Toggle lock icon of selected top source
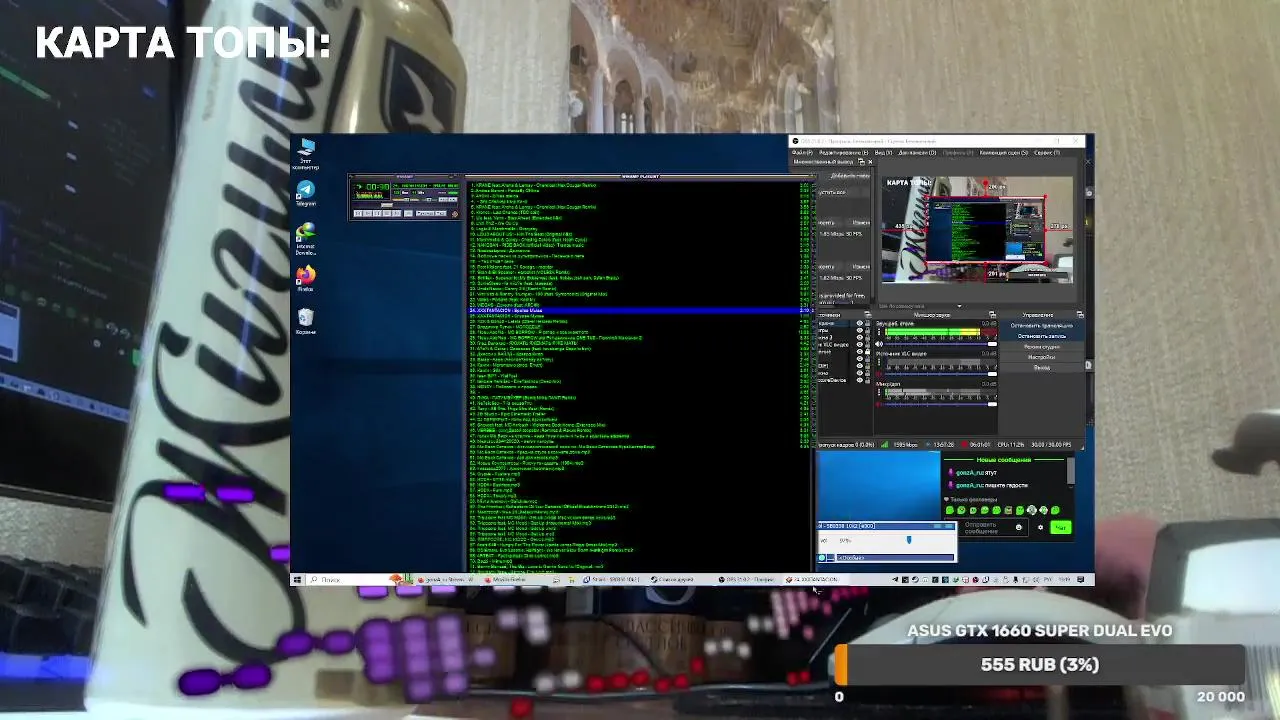This screenshot has height=720, width=1280. (867, 323)
